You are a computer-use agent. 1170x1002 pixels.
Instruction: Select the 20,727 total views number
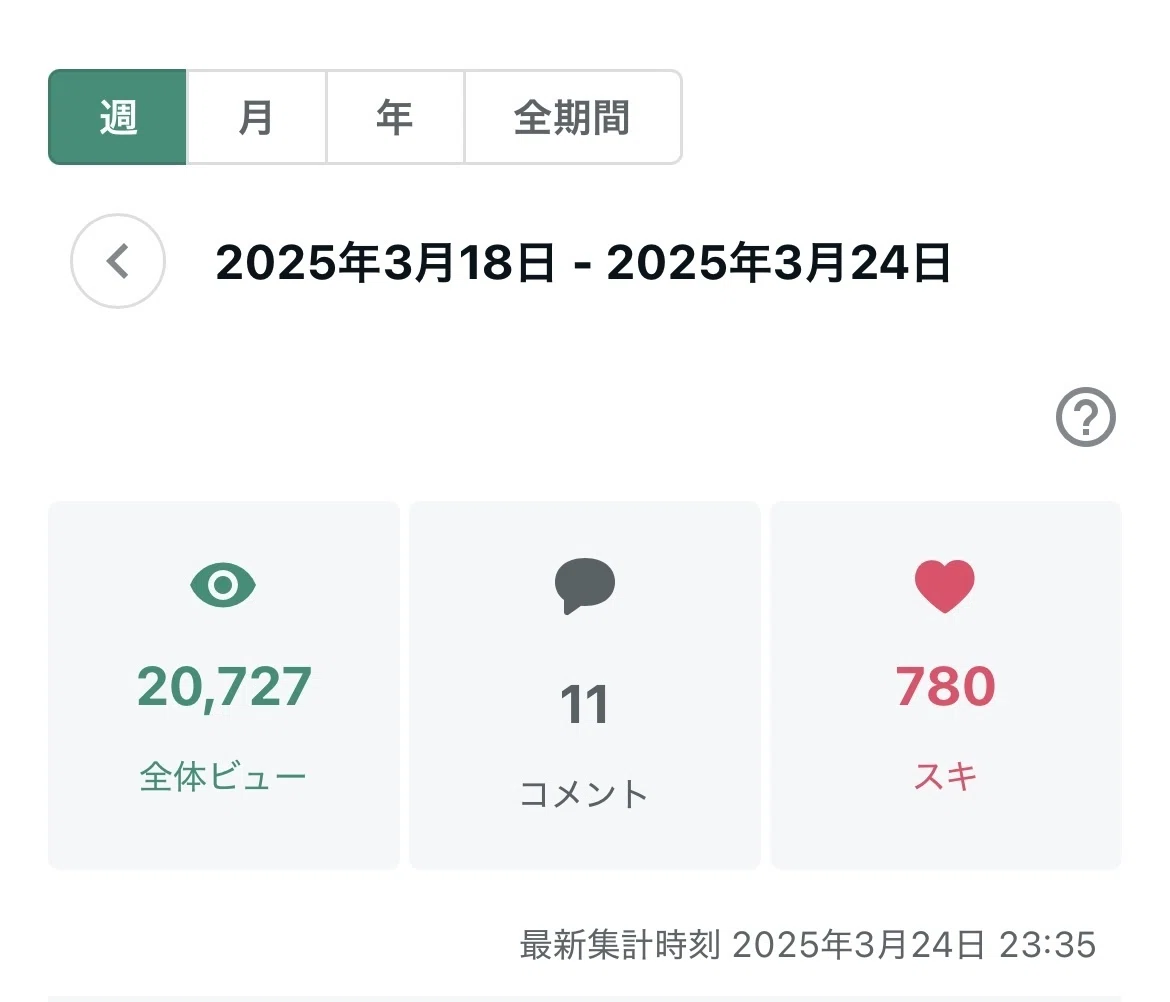coord(224,687)
